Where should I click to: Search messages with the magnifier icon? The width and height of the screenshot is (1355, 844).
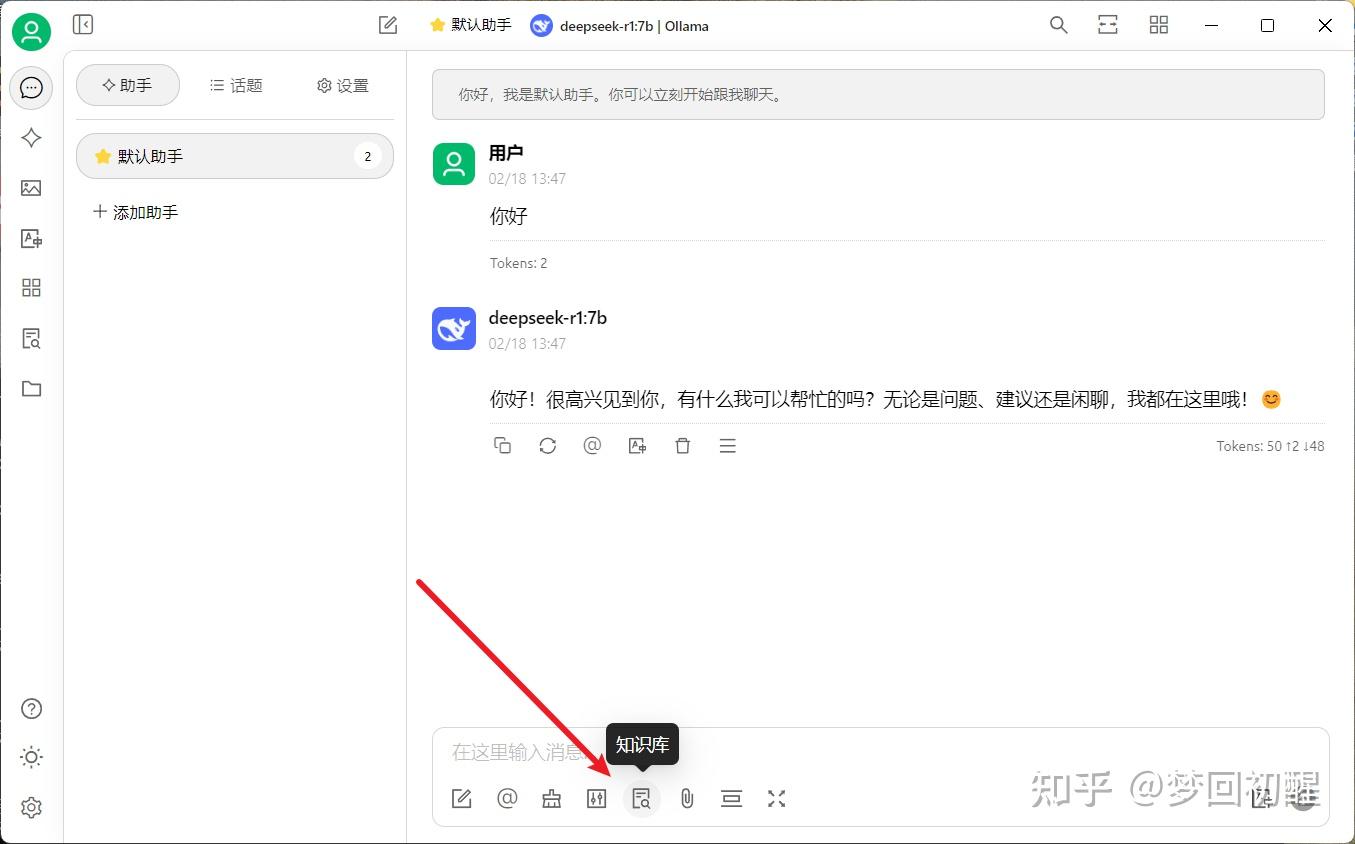click(x=1058, y=25)
